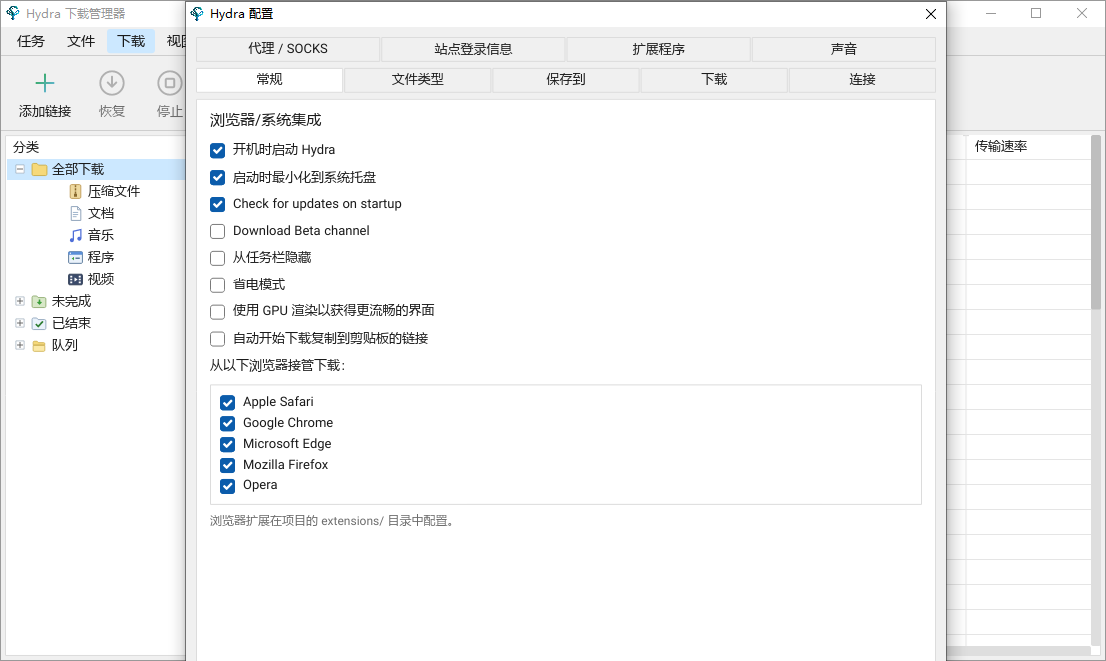Enable GPU rendering for smoother interface
Screen dimensions: 1106x661
coord(217,312)
